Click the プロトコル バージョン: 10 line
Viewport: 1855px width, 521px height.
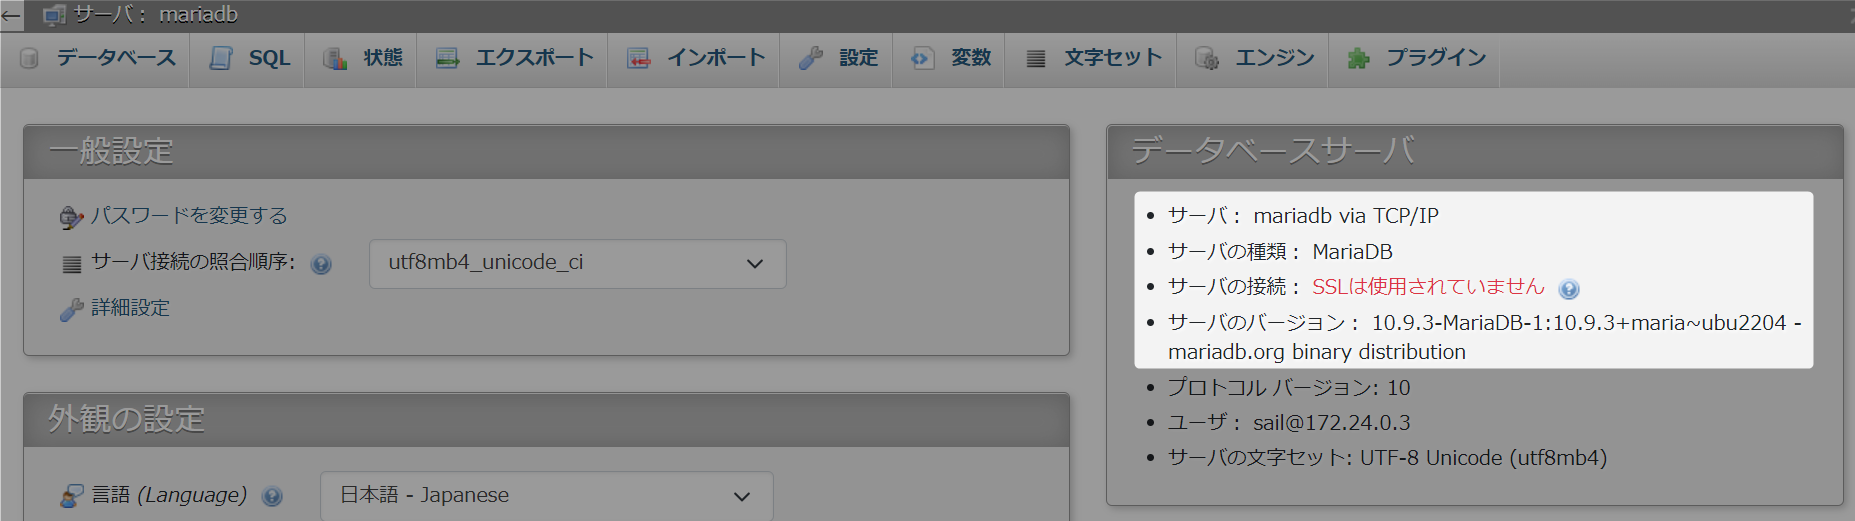tap(1289, 387)
